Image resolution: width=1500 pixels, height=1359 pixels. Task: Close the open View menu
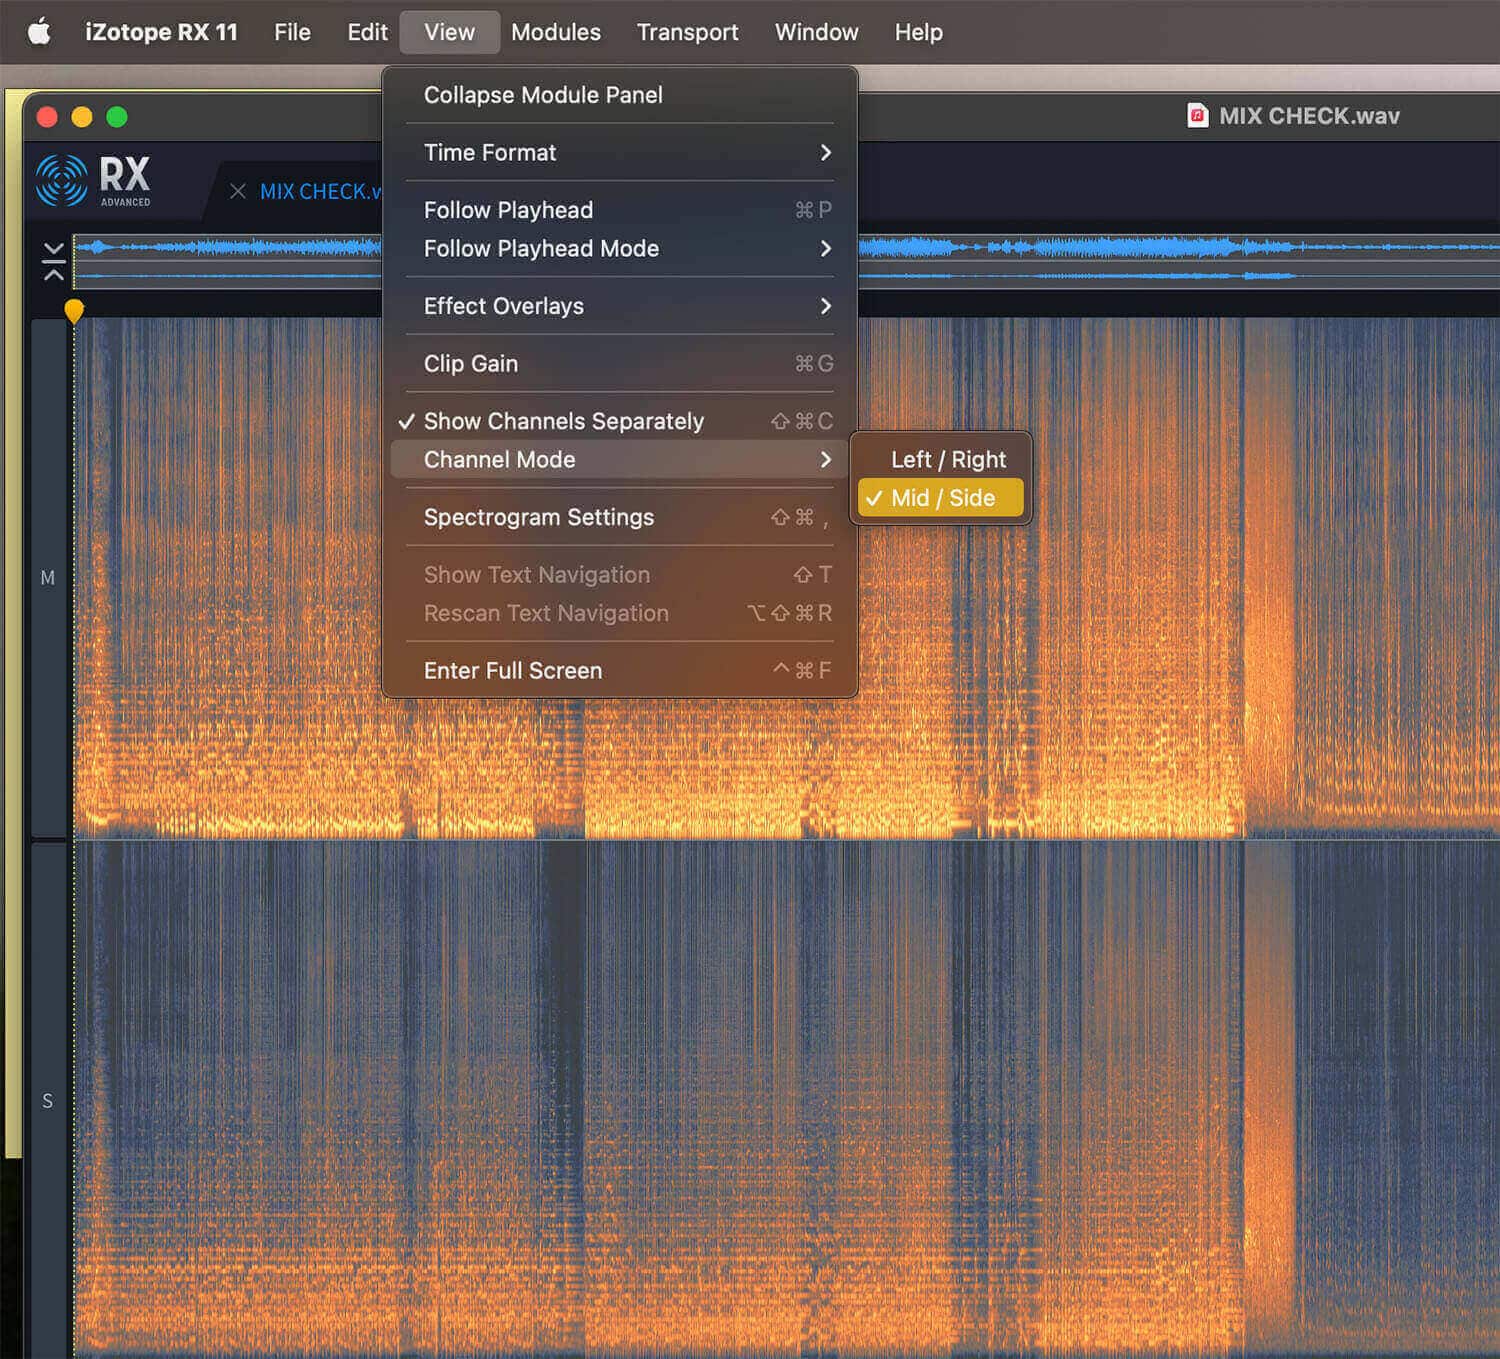(x=449, y=32)
